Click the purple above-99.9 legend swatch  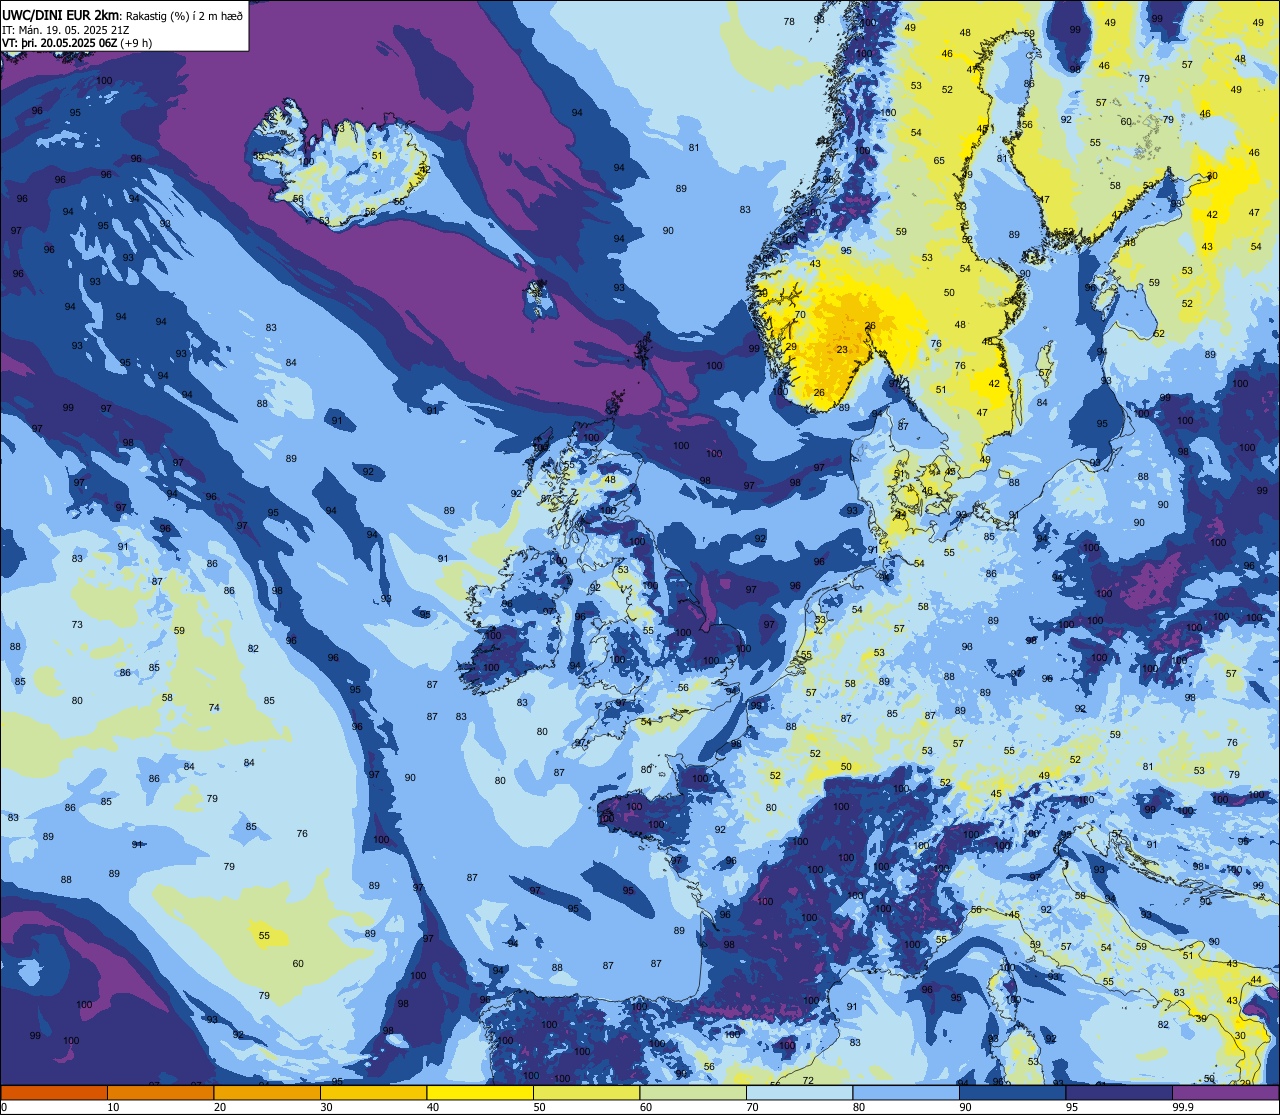(x=1225, y=1093)
